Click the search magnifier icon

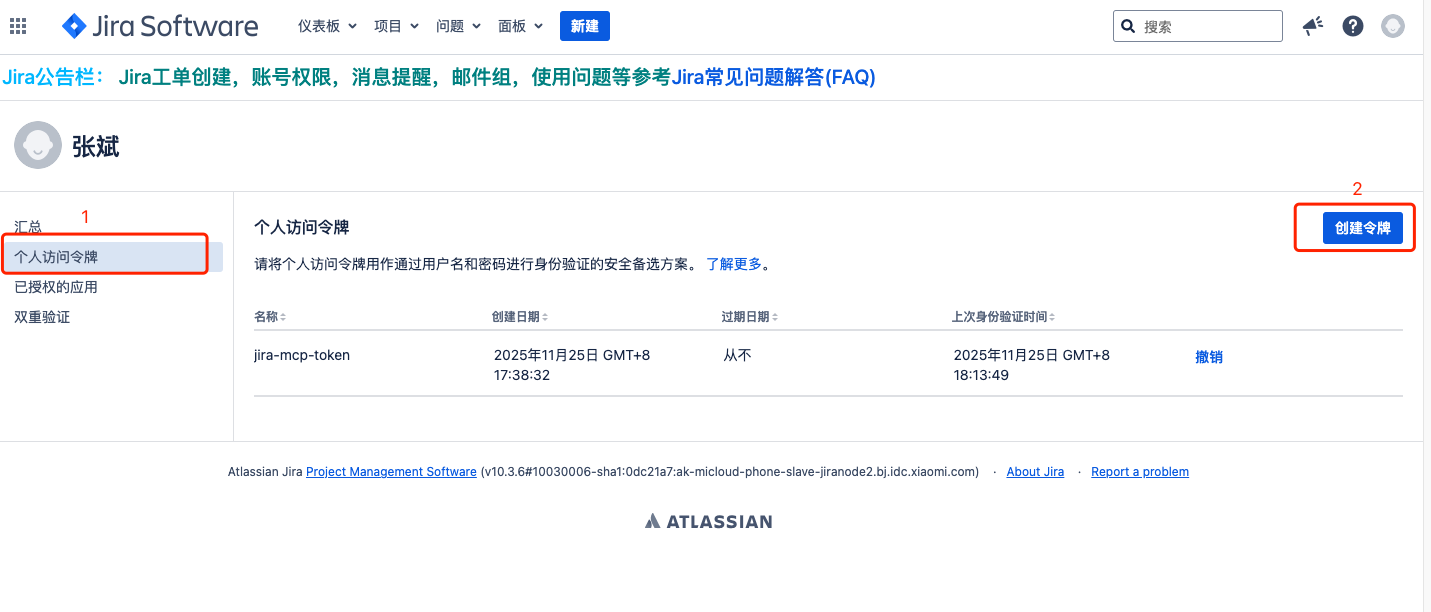click(x=1128, y=26)
